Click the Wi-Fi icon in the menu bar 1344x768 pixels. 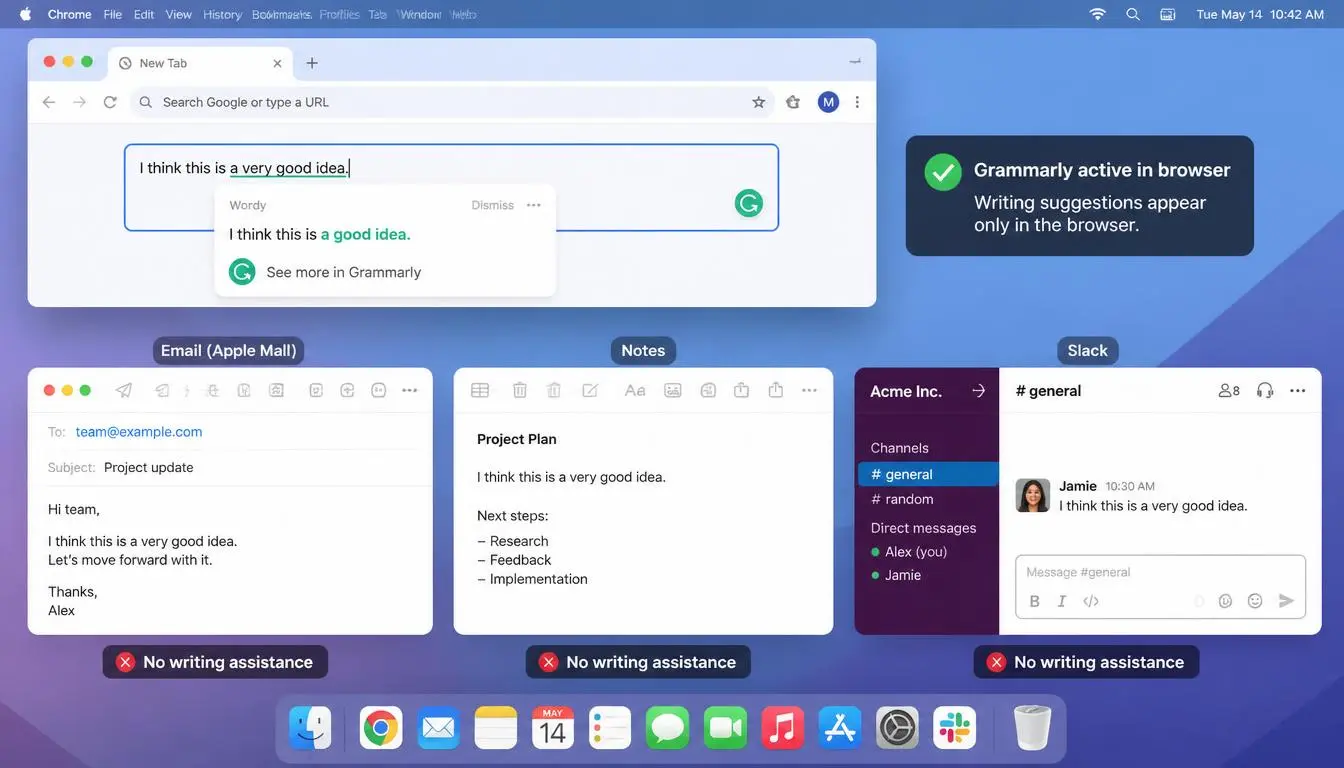coord(1098,14)
